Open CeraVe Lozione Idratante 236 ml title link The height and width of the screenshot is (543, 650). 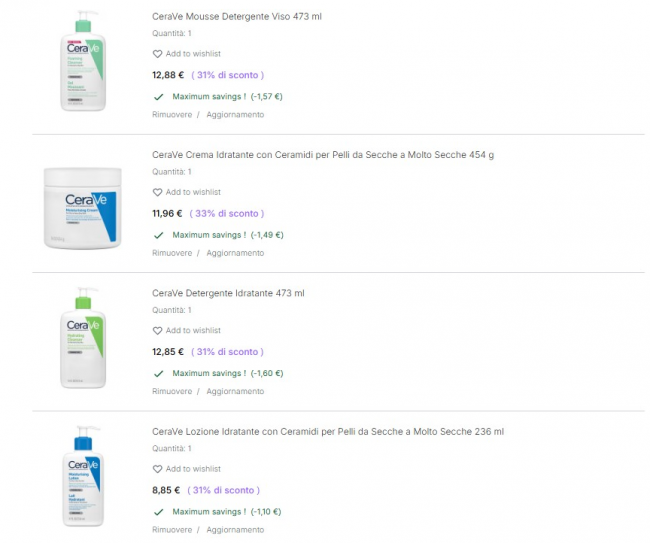coord(327,431)
